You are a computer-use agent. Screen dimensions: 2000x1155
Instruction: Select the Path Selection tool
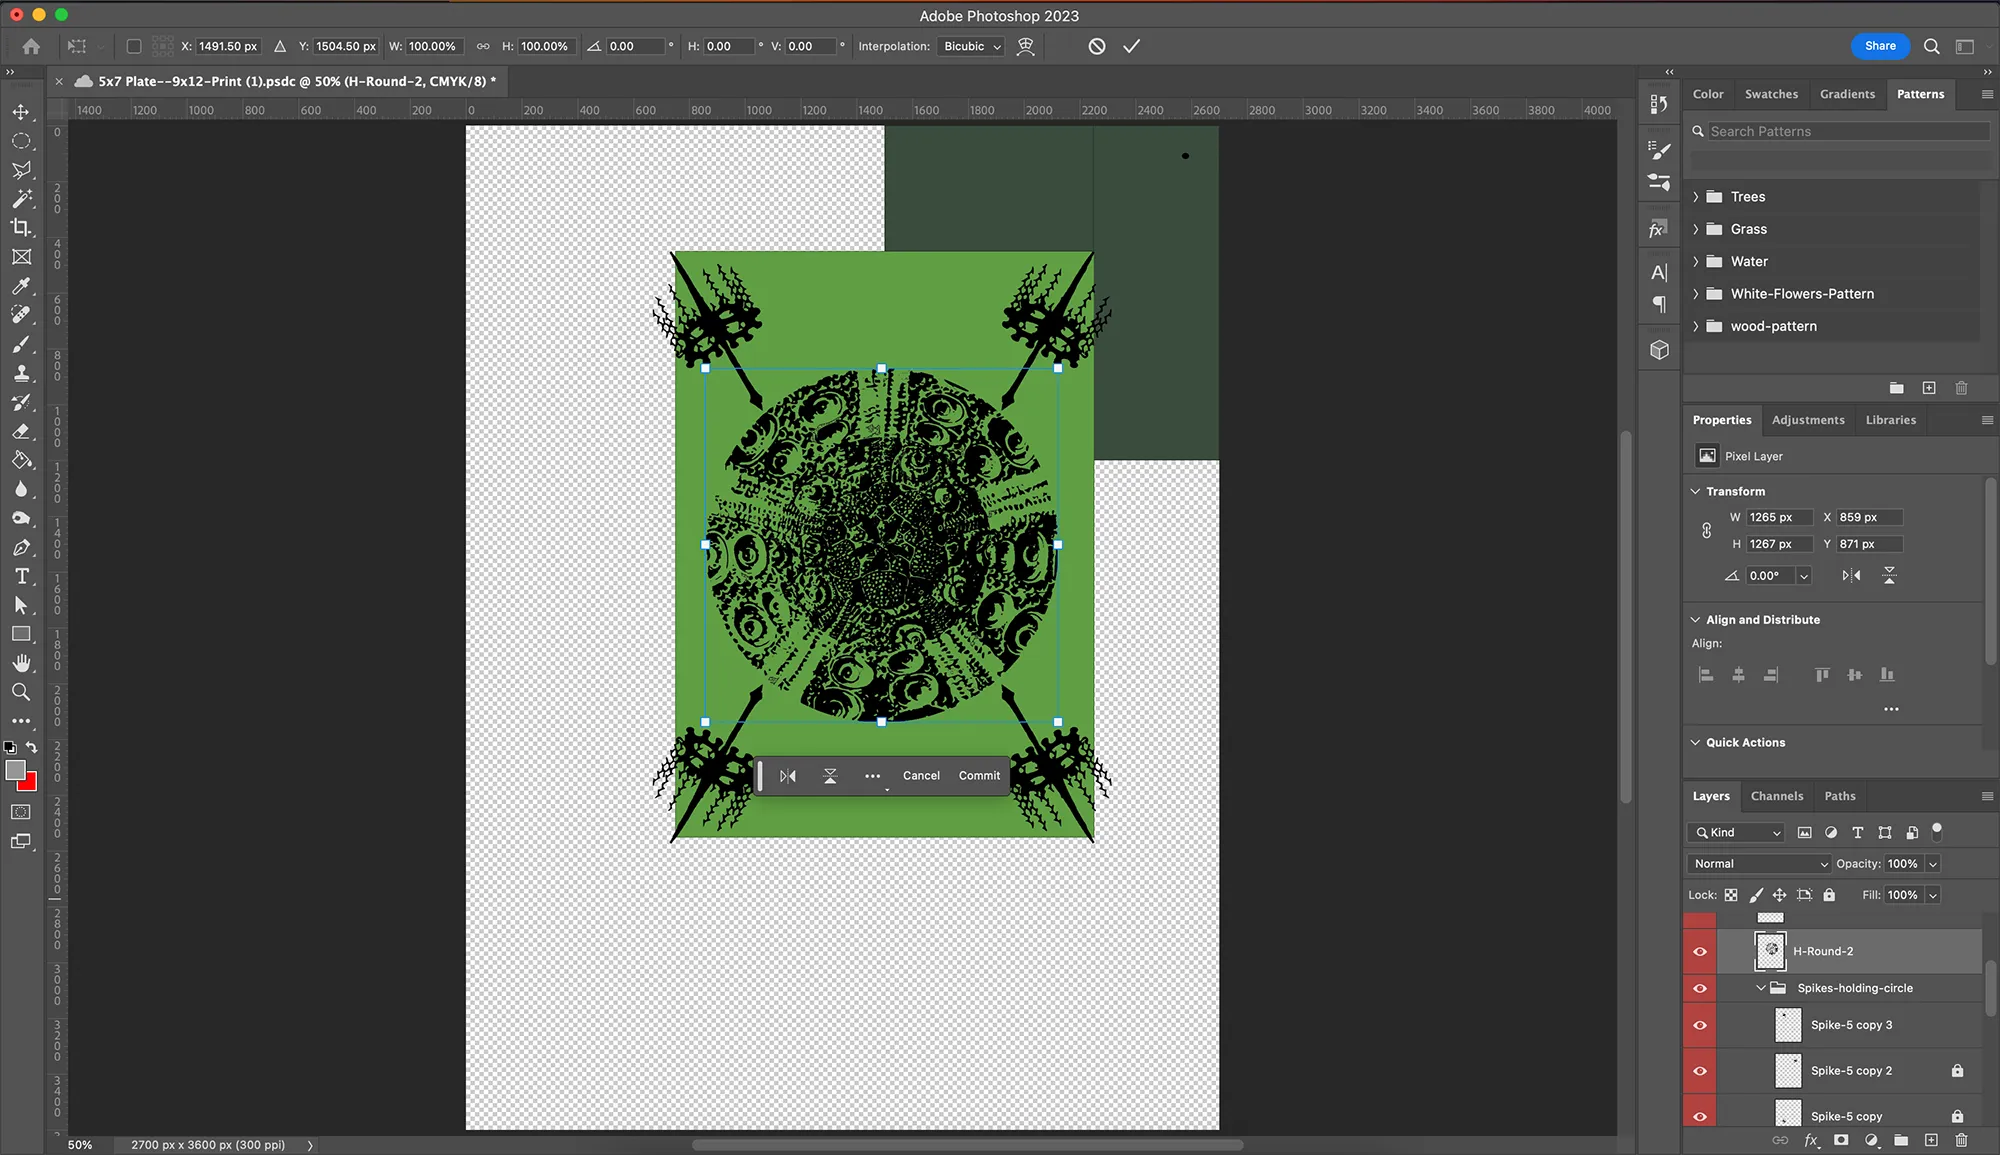coord(21,605)
